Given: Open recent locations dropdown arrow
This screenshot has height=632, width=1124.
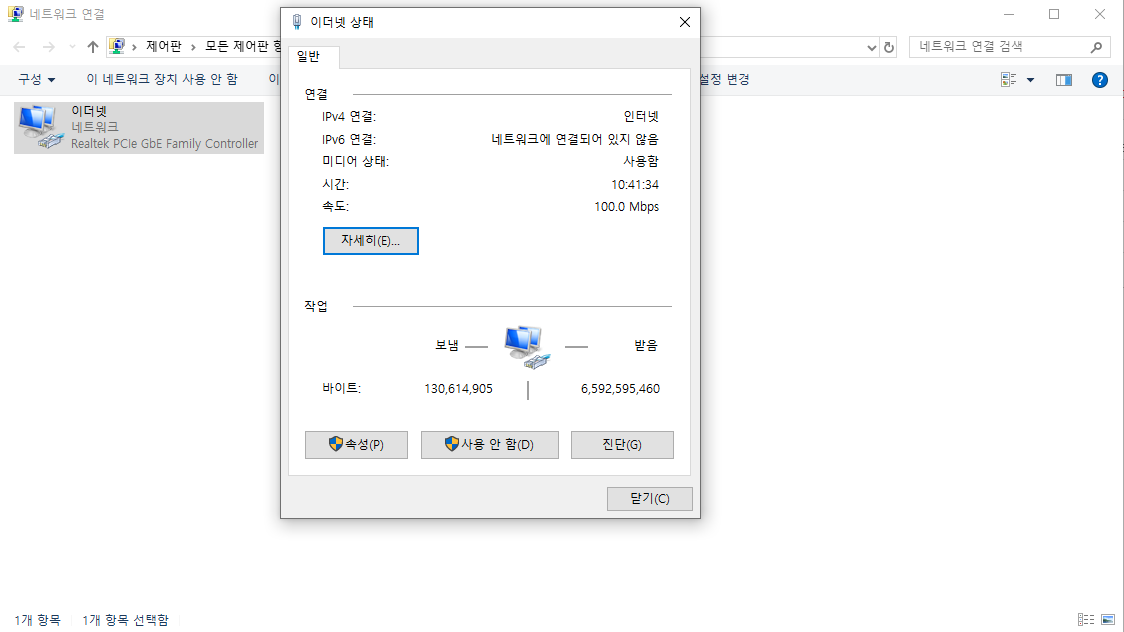Looking at the screenshot, I should point(72,47).
